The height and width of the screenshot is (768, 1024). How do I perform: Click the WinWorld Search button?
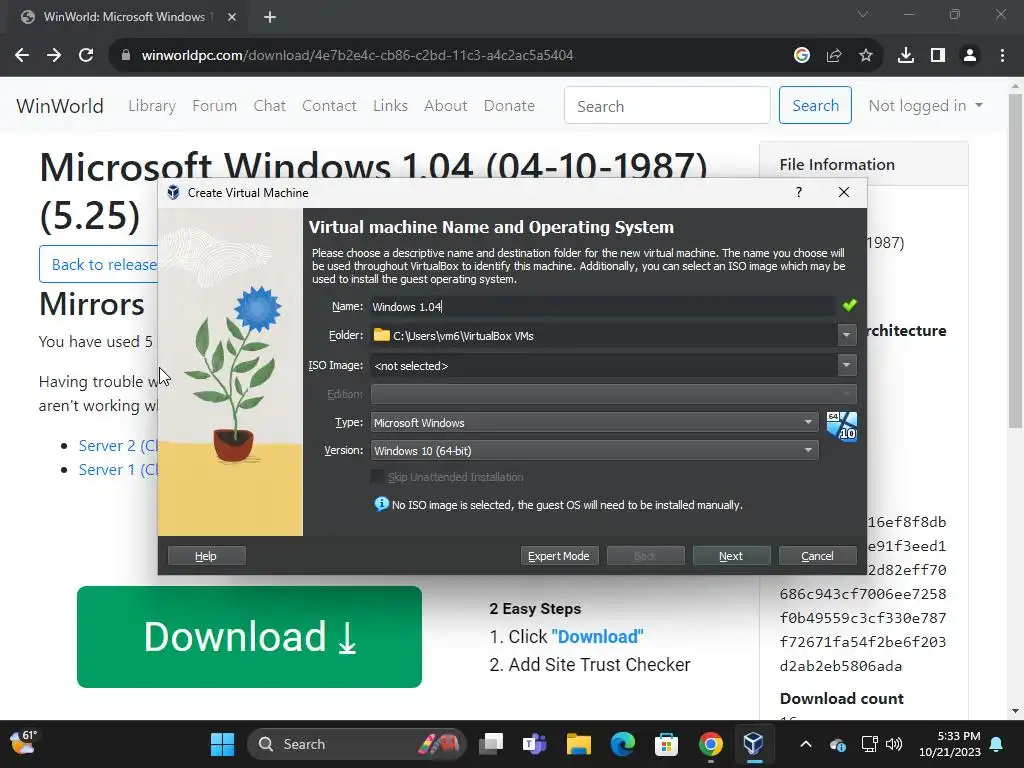815,105
